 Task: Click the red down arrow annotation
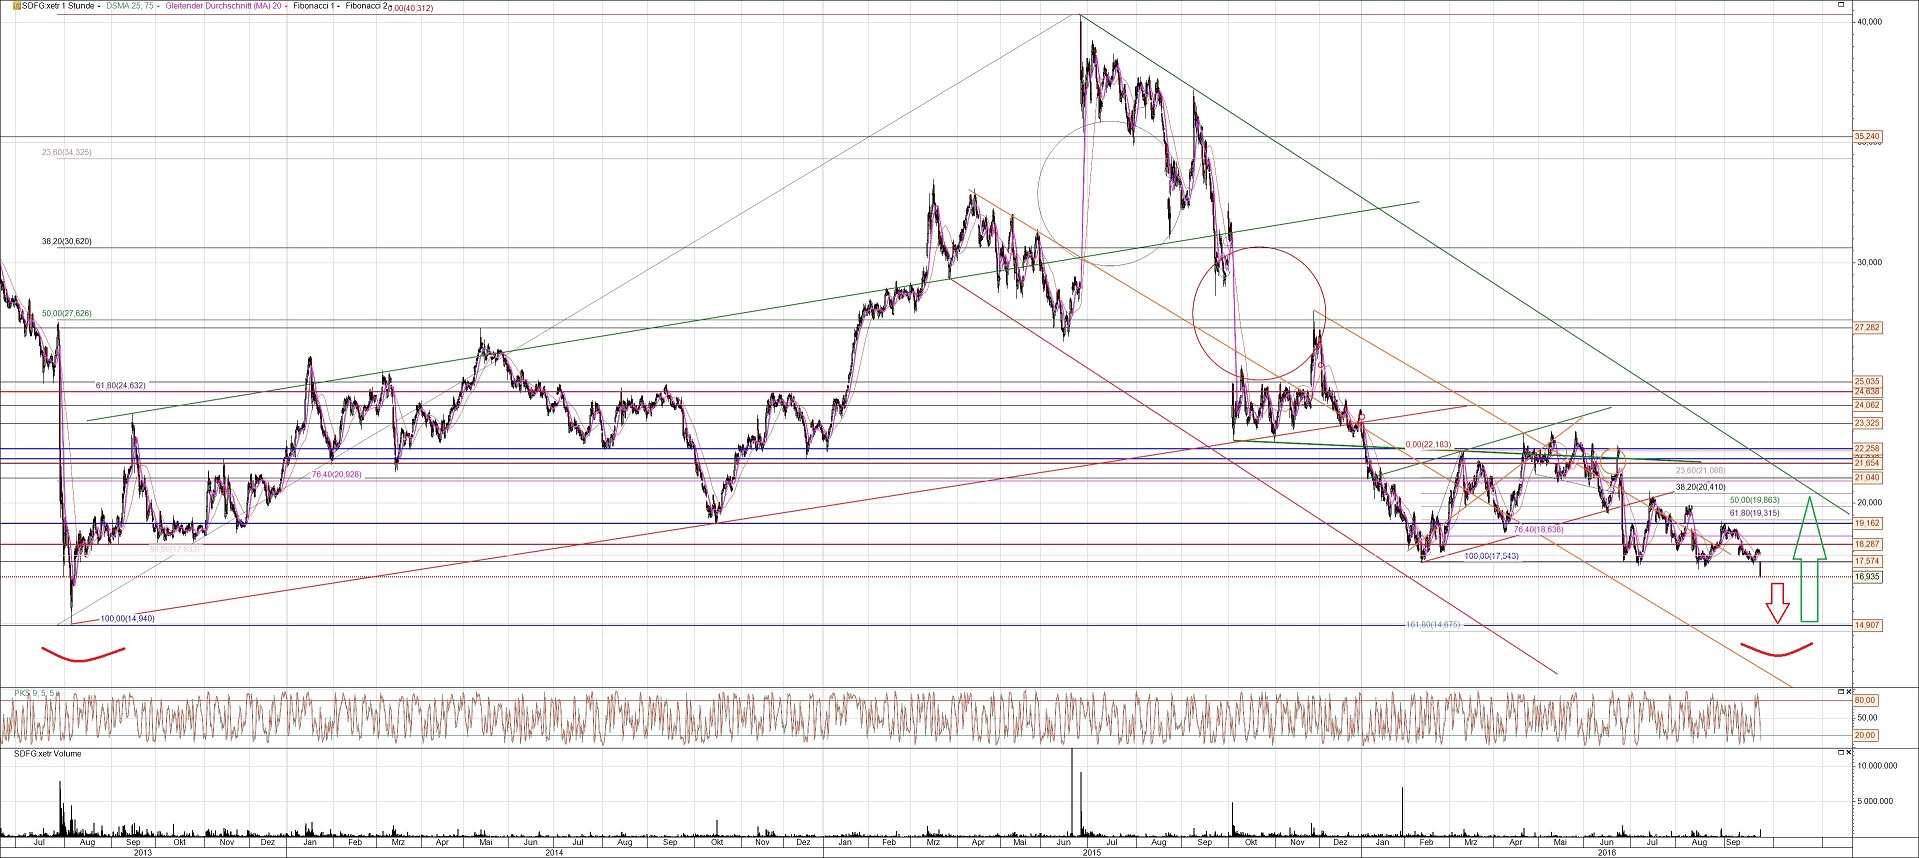coord(1777,603)
